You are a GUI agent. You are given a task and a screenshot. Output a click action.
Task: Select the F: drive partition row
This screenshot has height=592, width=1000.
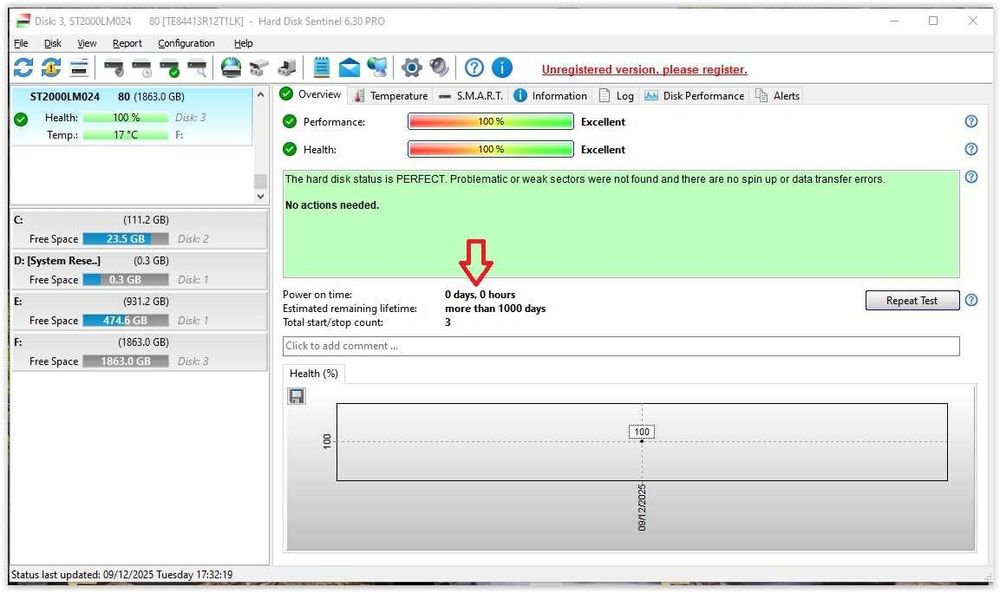point(139,352)
